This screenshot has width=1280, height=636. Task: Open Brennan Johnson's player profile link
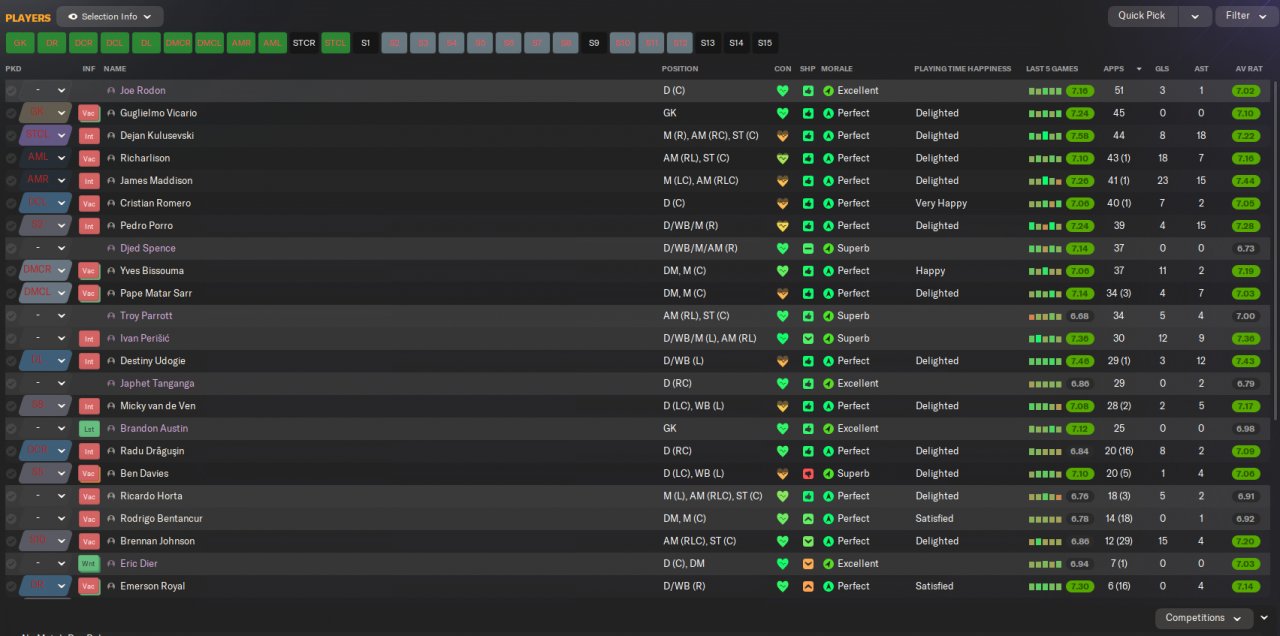[x=158, y=541]
